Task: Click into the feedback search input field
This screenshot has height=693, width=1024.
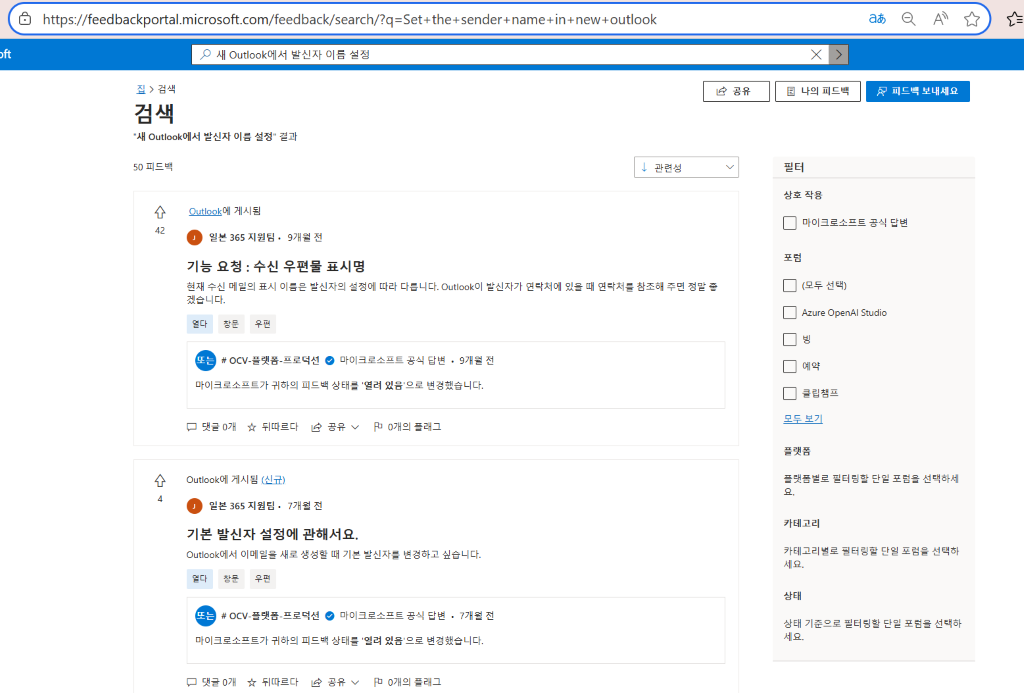Action: [x=509, y=55]
